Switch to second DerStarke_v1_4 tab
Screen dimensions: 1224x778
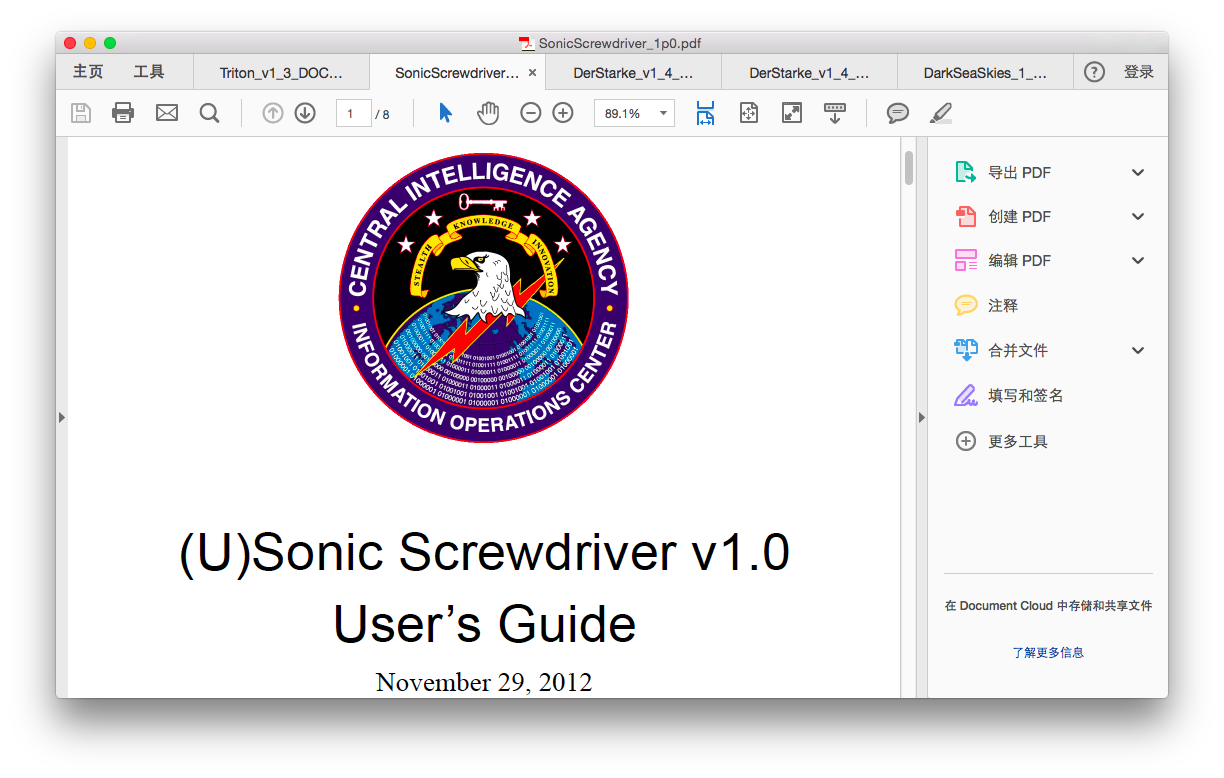(809, 72)
